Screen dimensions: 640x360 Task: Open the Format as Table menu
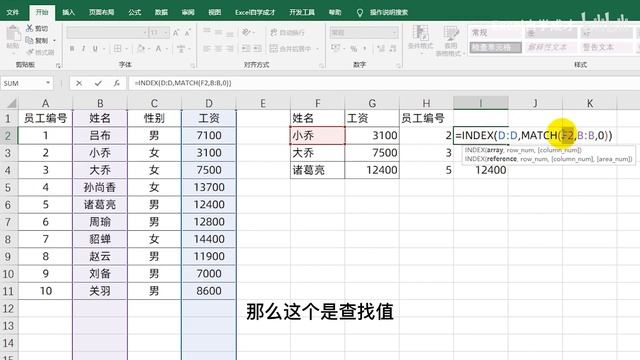[x=451, y=40]
